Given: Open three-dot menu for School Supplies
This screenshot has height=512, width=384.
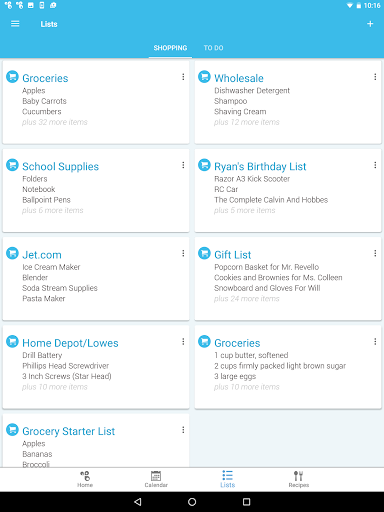Looking at the screenshot, I should tap(183, 165).
